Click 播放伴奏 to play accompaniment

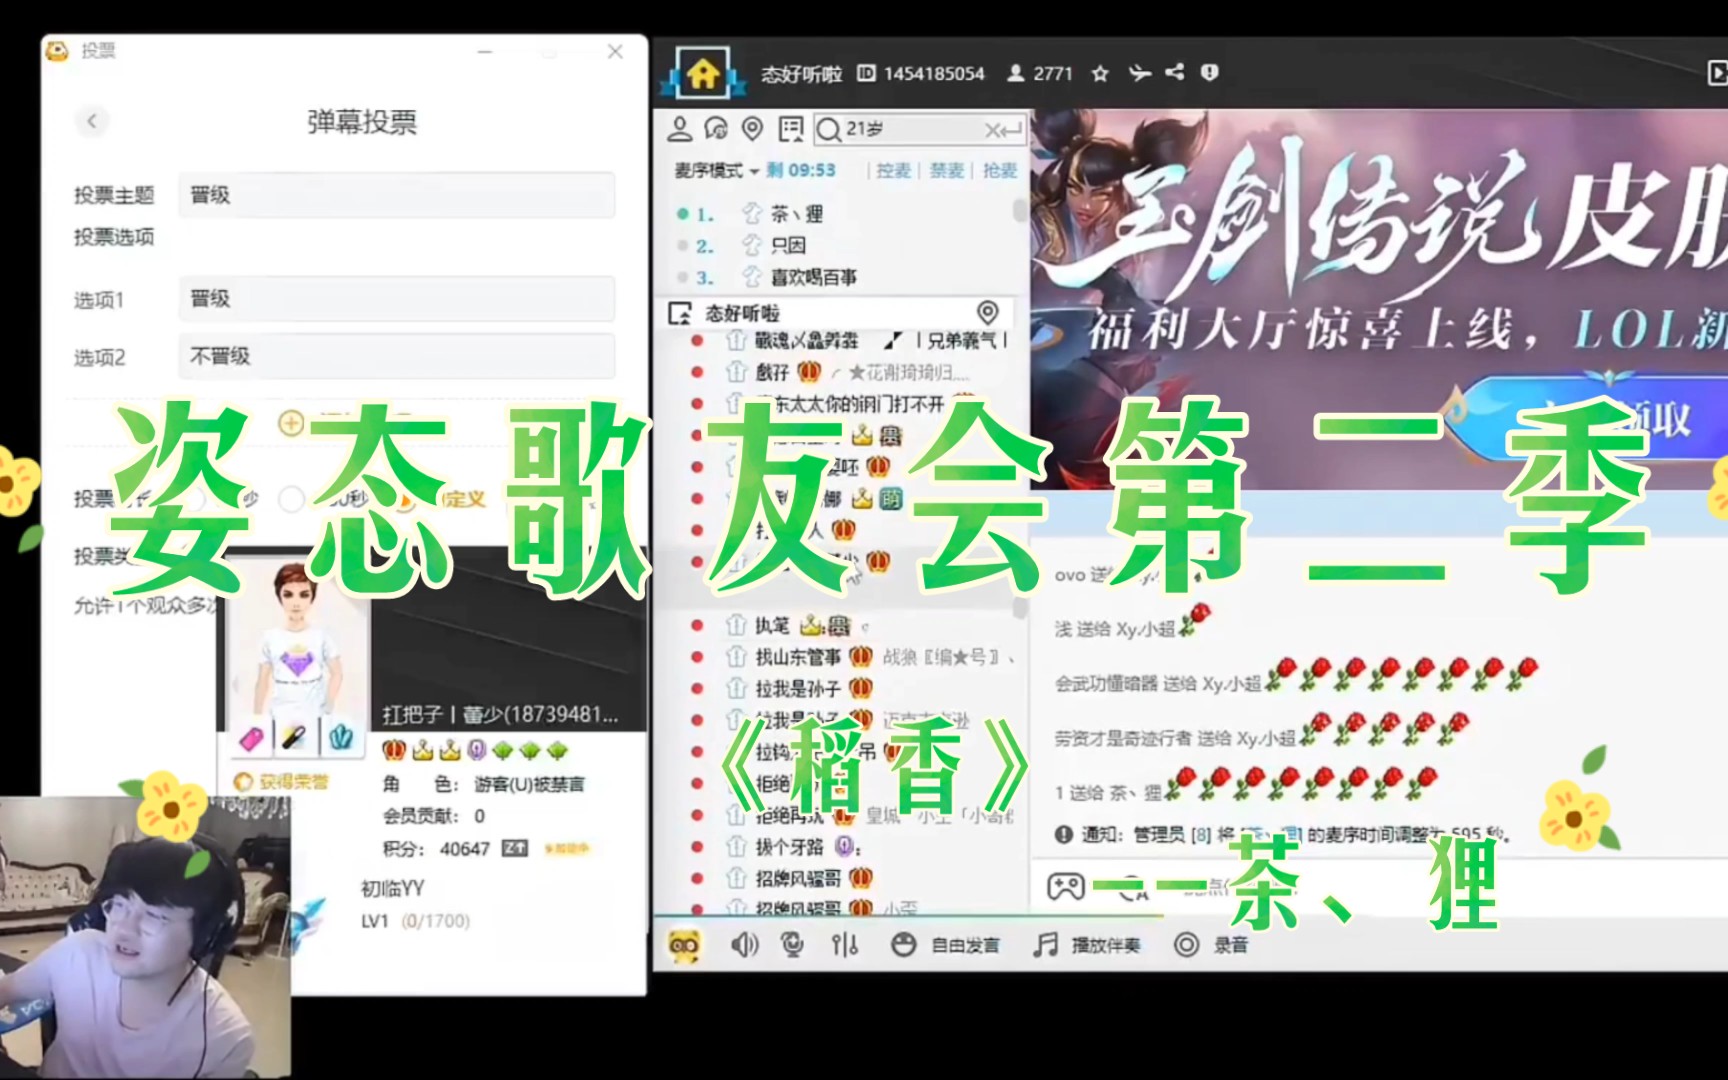coord(1106,945)
